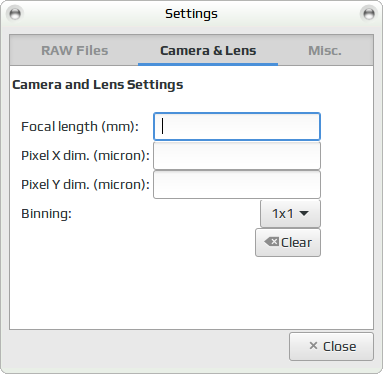Switch to the RAW Files tab
The width and height of the screenshot is (383, 374).
[x=75, y=51]
